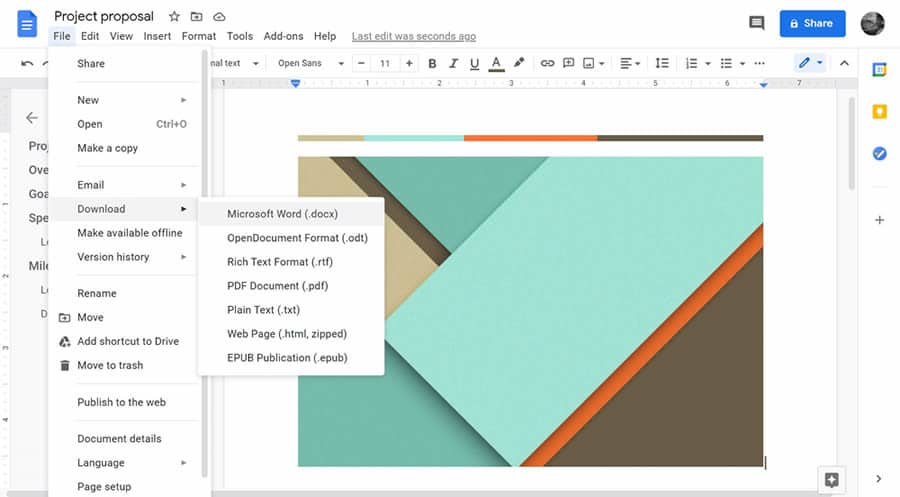Screen dimensions: 900x497
Task: Click the Last edit was seconds ago link
Action: [x=414, y=36]
